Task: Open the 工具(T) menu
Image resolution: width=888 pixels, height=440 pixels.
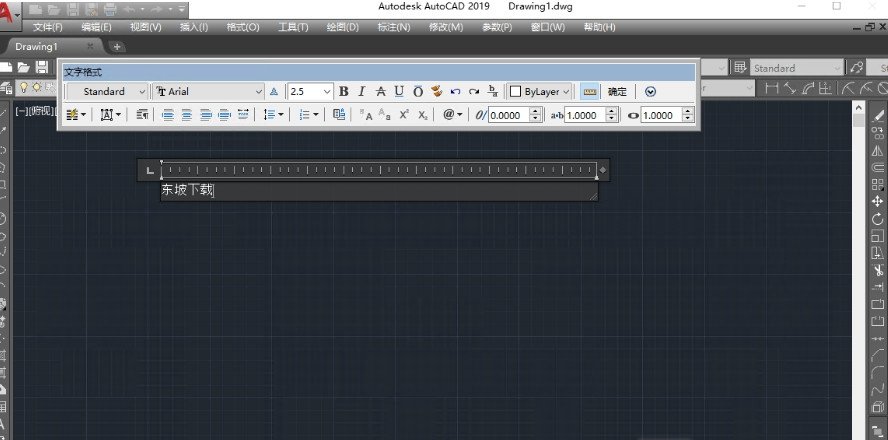Action: 293,27
